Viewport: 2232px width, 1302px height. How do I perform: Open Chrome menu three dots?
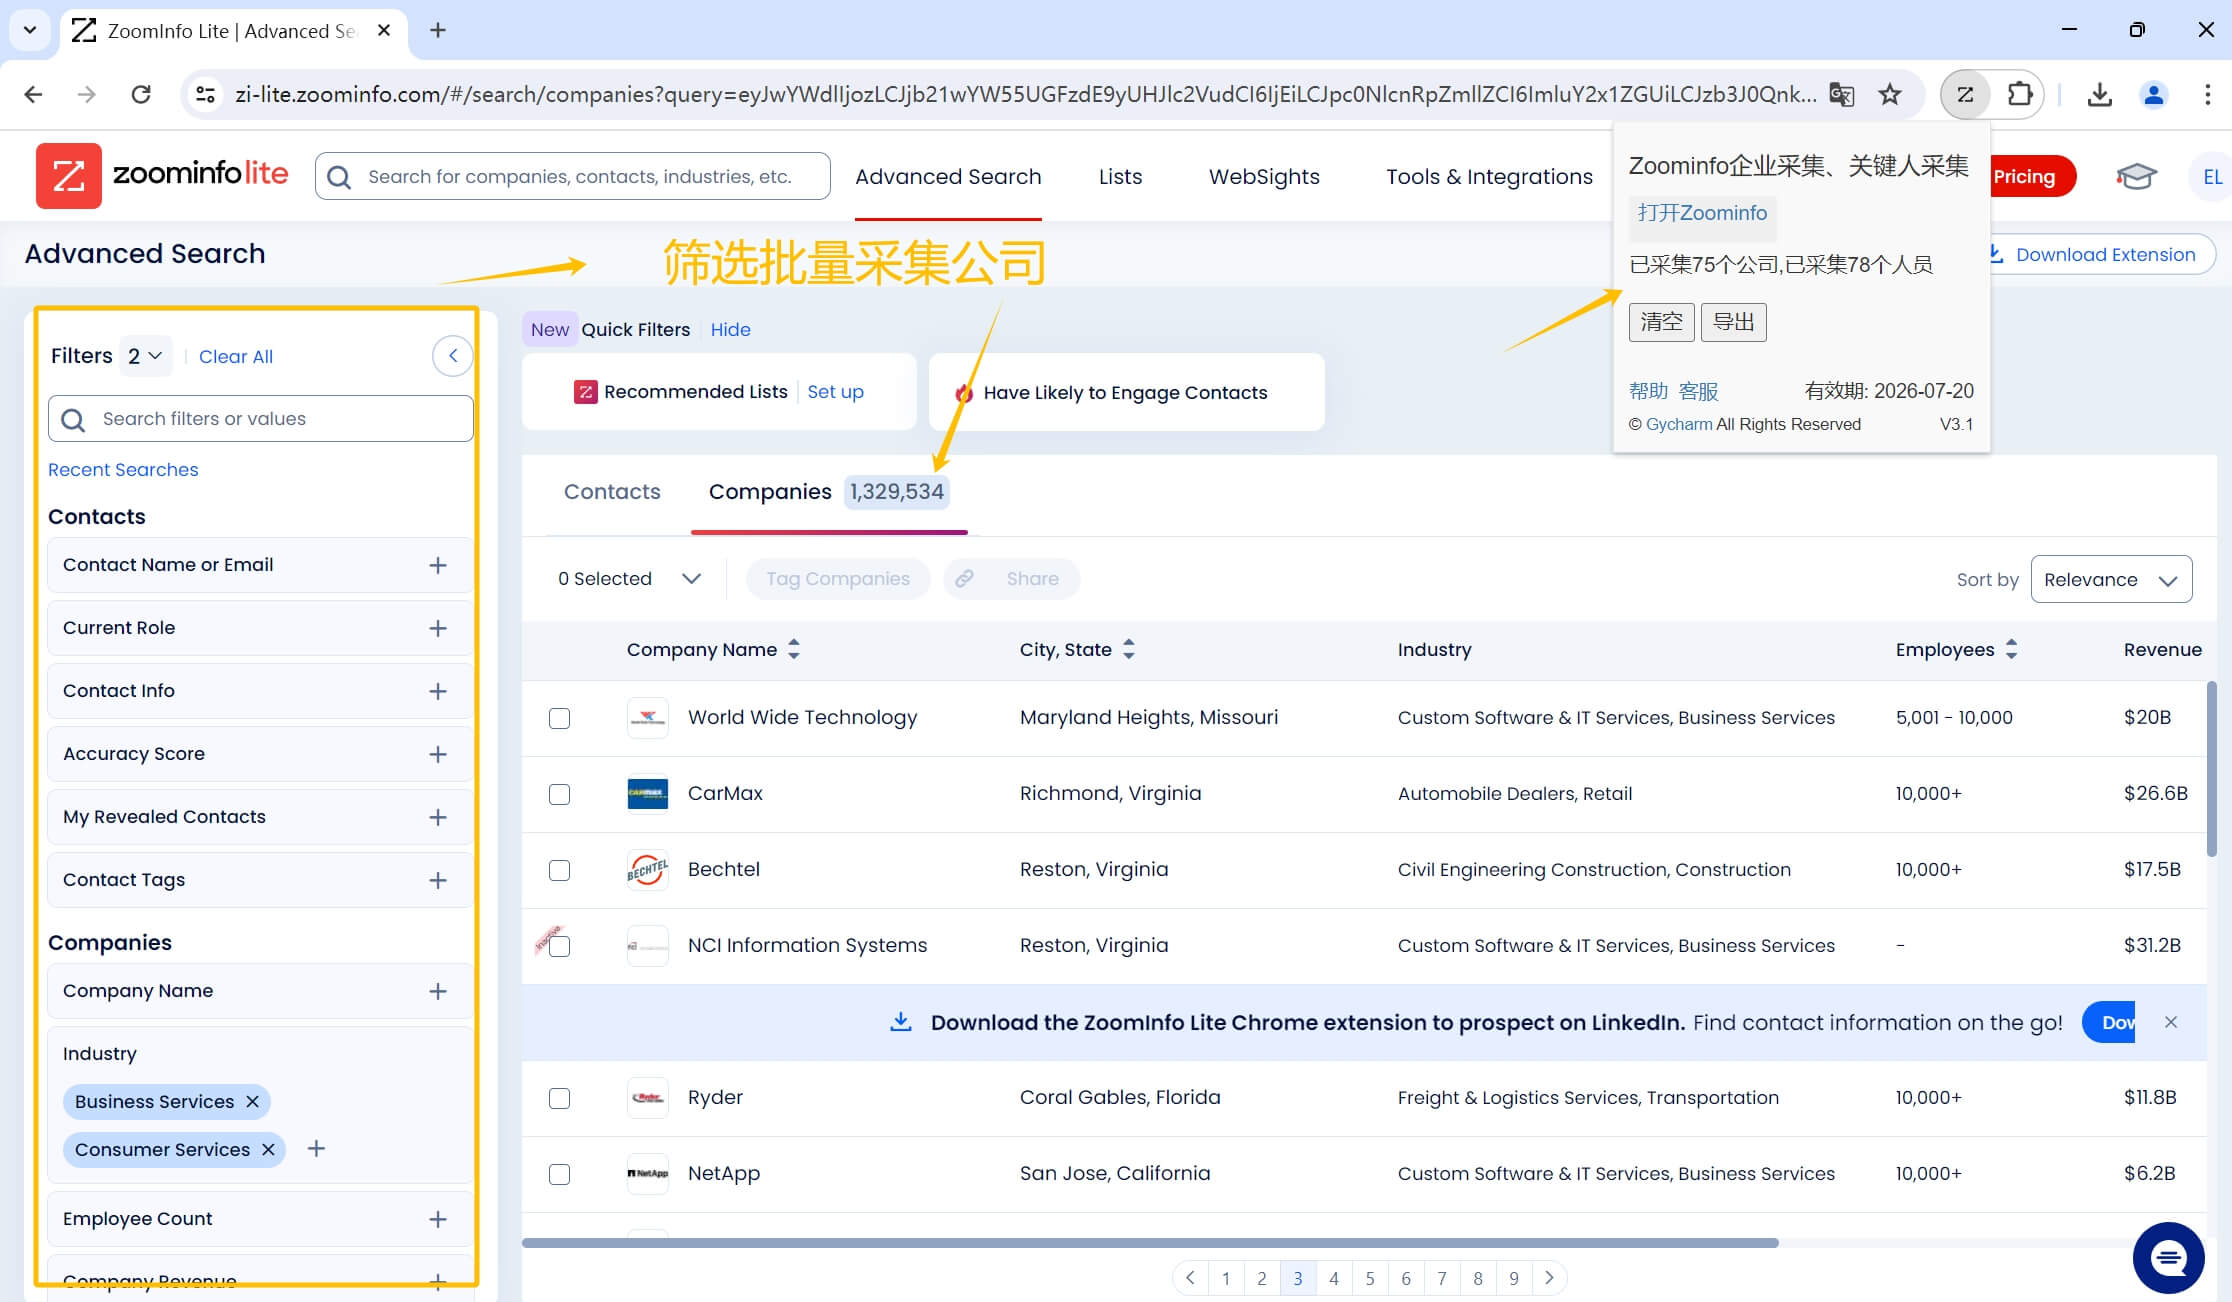click(x=2207, y=94)
